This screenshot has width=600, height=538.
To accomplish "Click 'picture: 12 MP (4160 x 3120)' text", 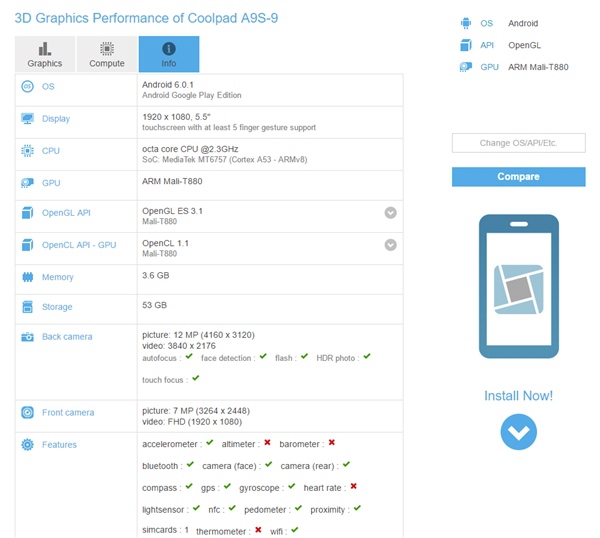I will coord(198,335).
